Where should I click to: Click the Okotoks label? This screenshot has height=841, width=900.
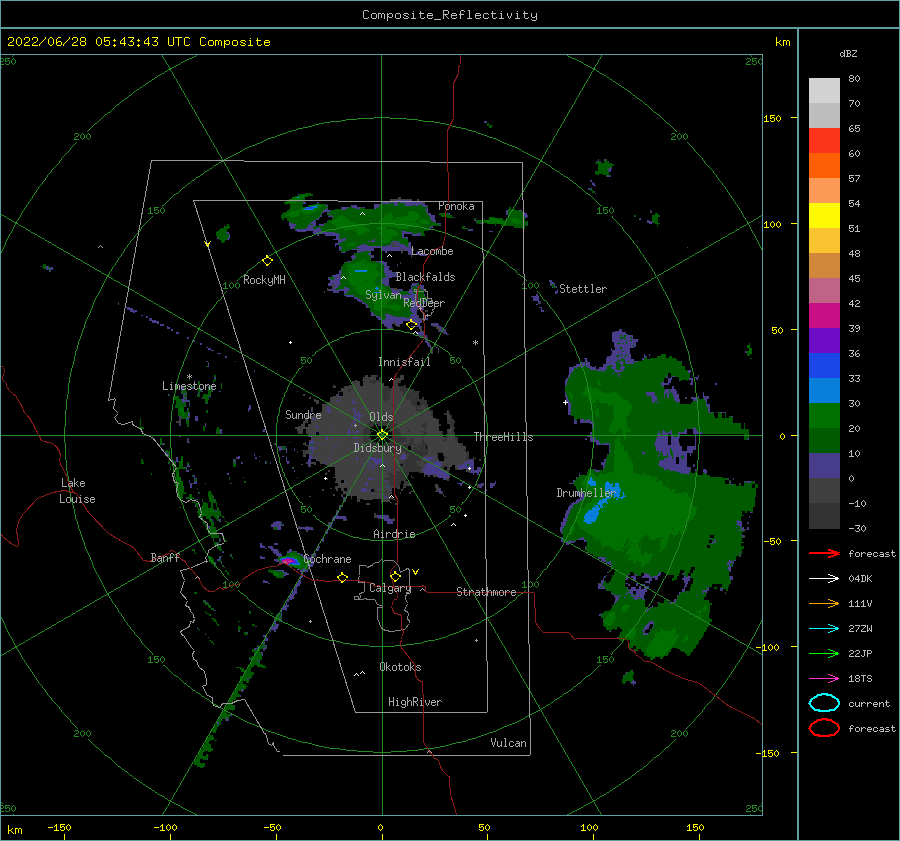pyautogui.click(x=400, y=667)
